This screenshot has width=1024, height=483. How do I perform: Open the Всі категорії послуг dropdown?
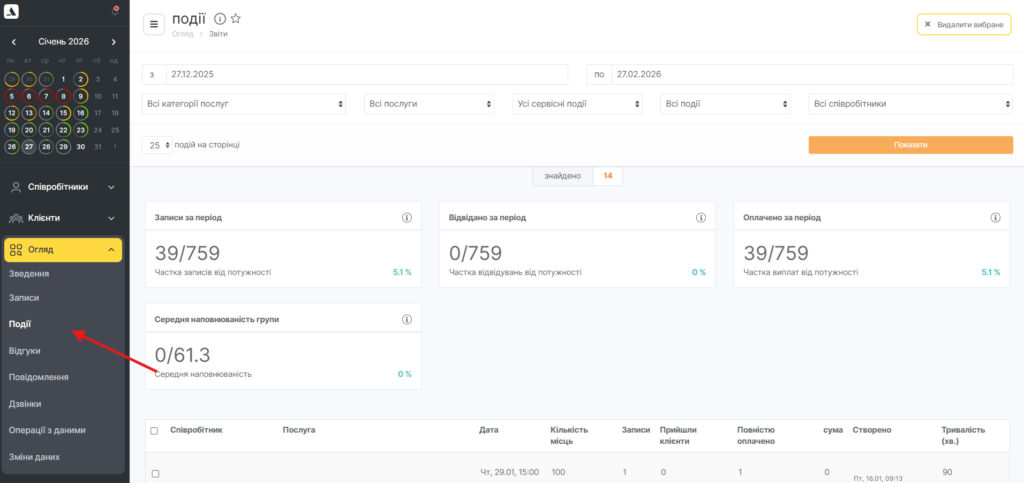pyautogui.click(x=245, y=103)
